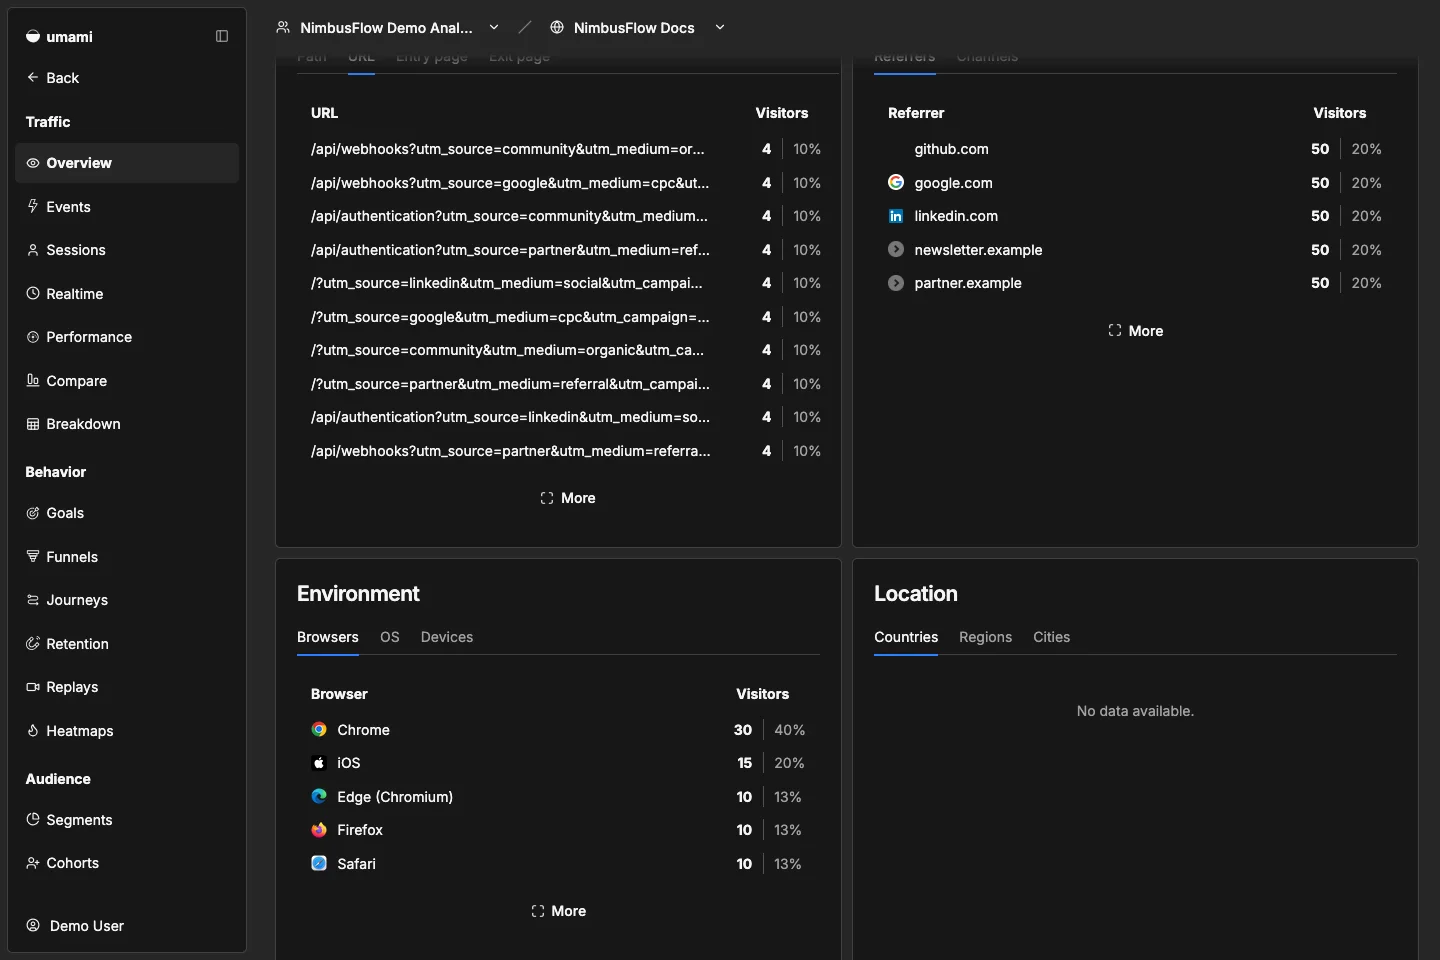Screen dimensions: 1440x960
Task: Click the team icon beside NimbusFlow Demo
Action: point(283,27)
